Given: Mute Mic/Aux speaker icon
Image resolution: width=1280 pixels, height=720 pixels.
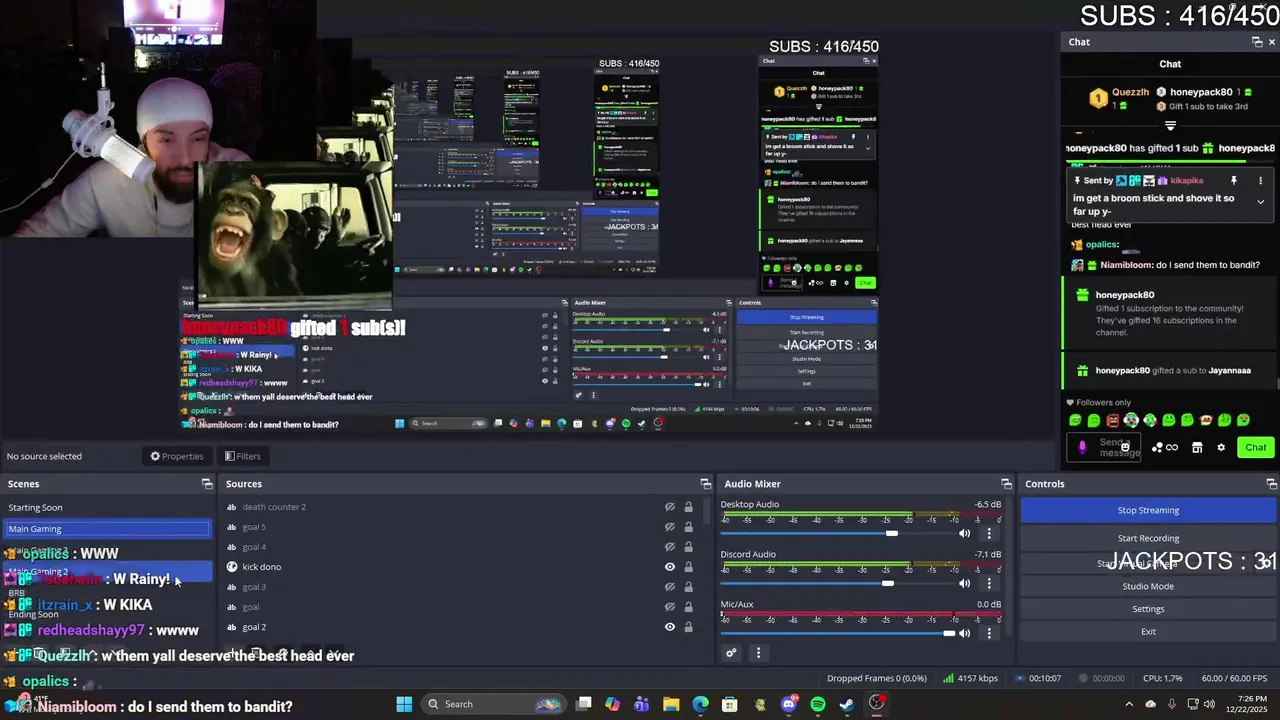Looking at the screenshot, I should point(965,633).
